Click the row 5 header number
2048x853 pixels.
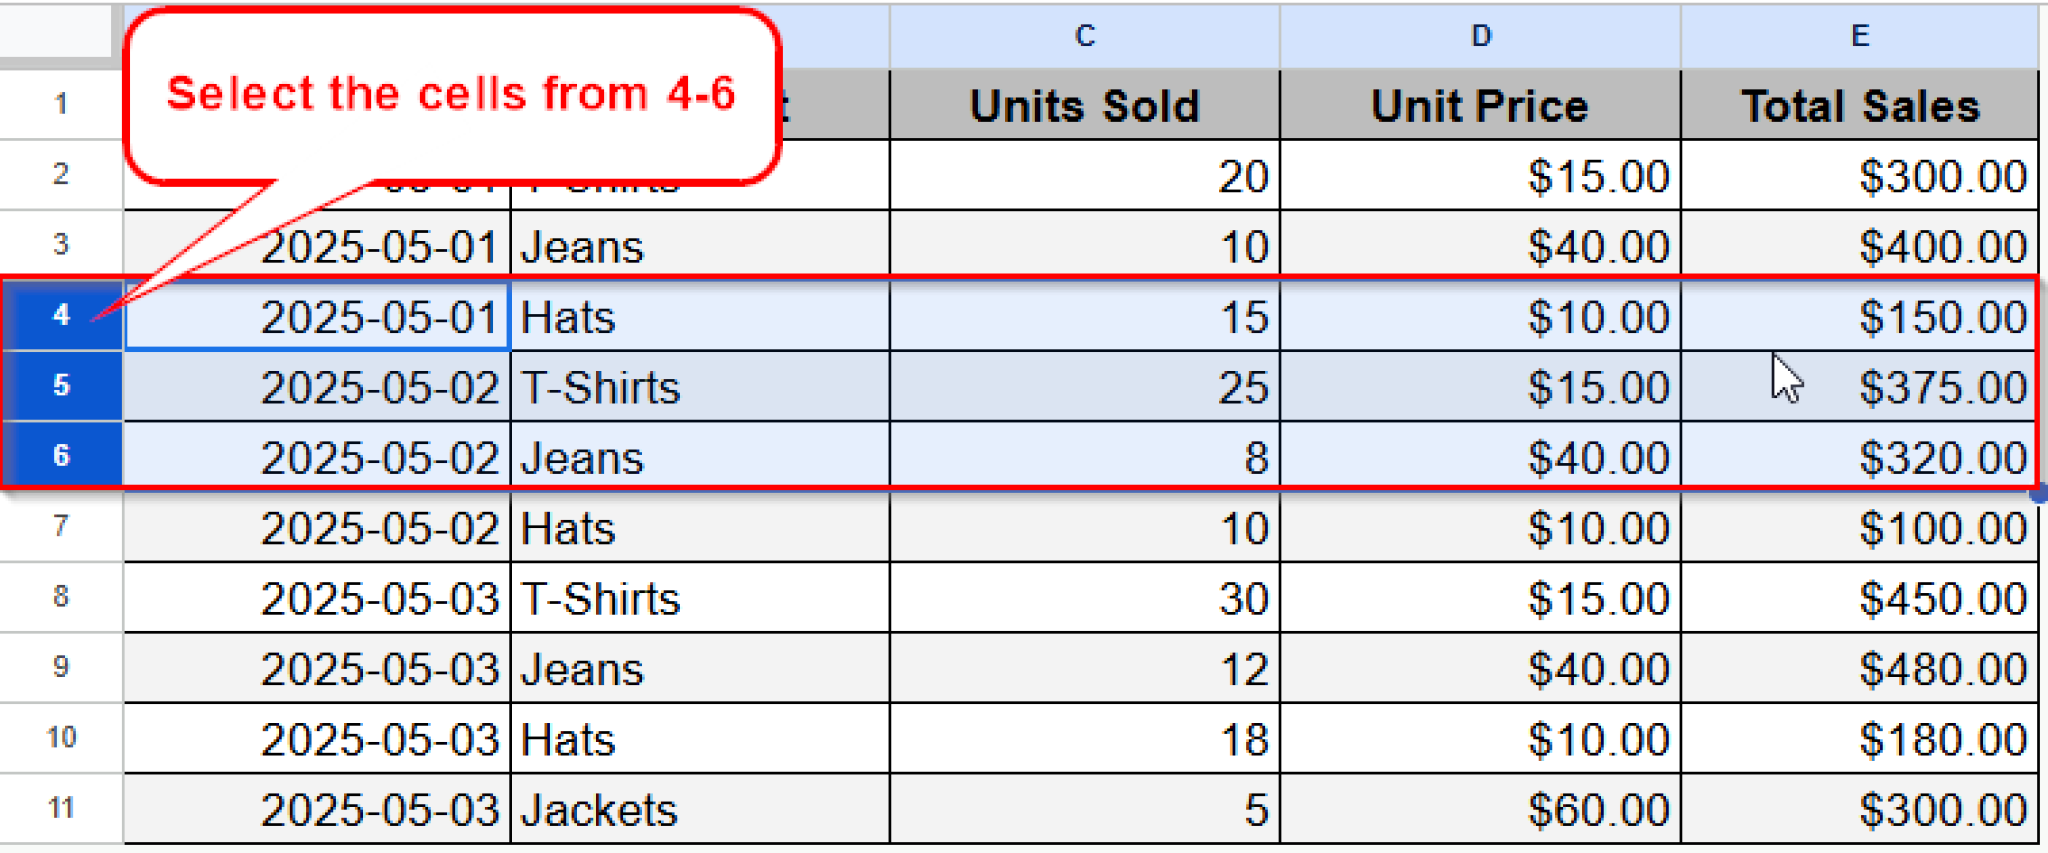click(x=61, y=385)
